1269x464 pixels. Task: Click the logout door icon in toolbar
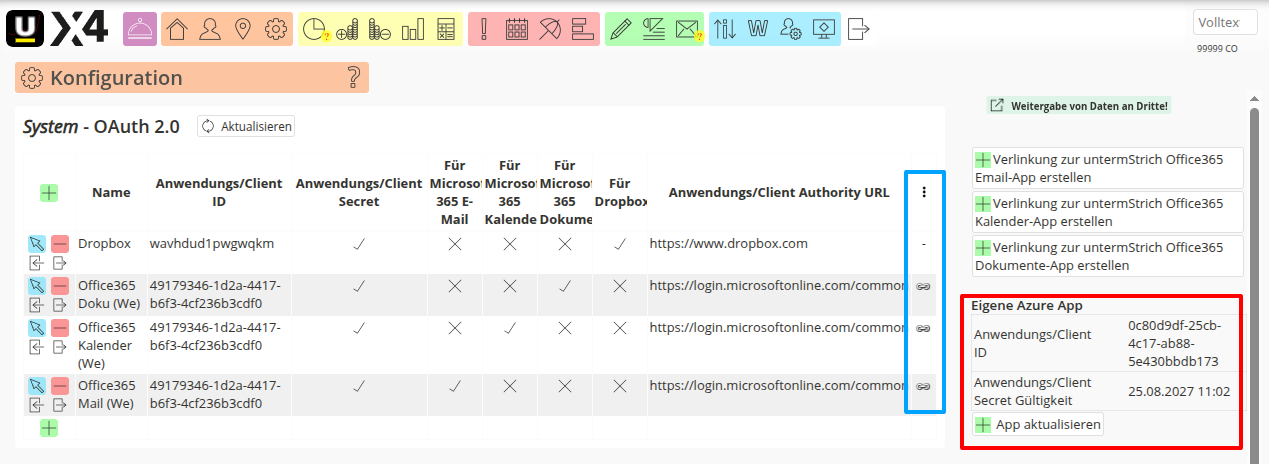[x=858, y=29]
